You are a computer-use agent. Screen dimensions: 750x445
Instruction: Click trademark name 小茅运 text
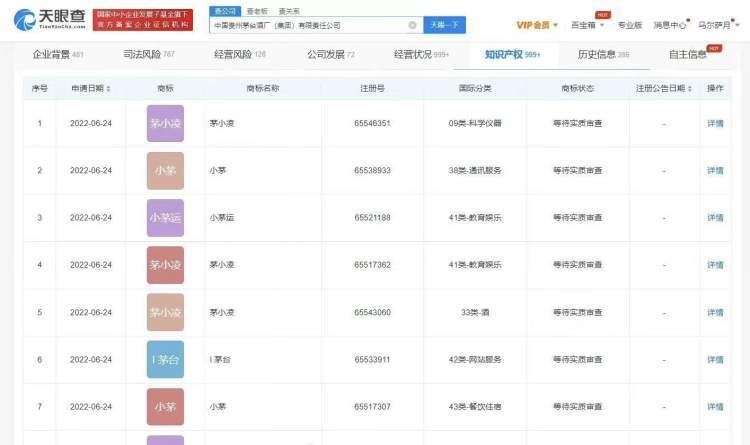(222, 218)
